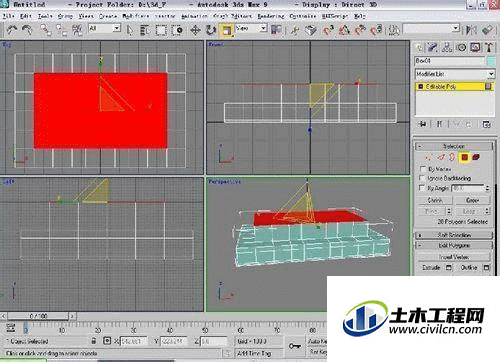Collapse the Edit Polygons rollout
Viewport: 500px width, 362px height.
tap(454, 245)
